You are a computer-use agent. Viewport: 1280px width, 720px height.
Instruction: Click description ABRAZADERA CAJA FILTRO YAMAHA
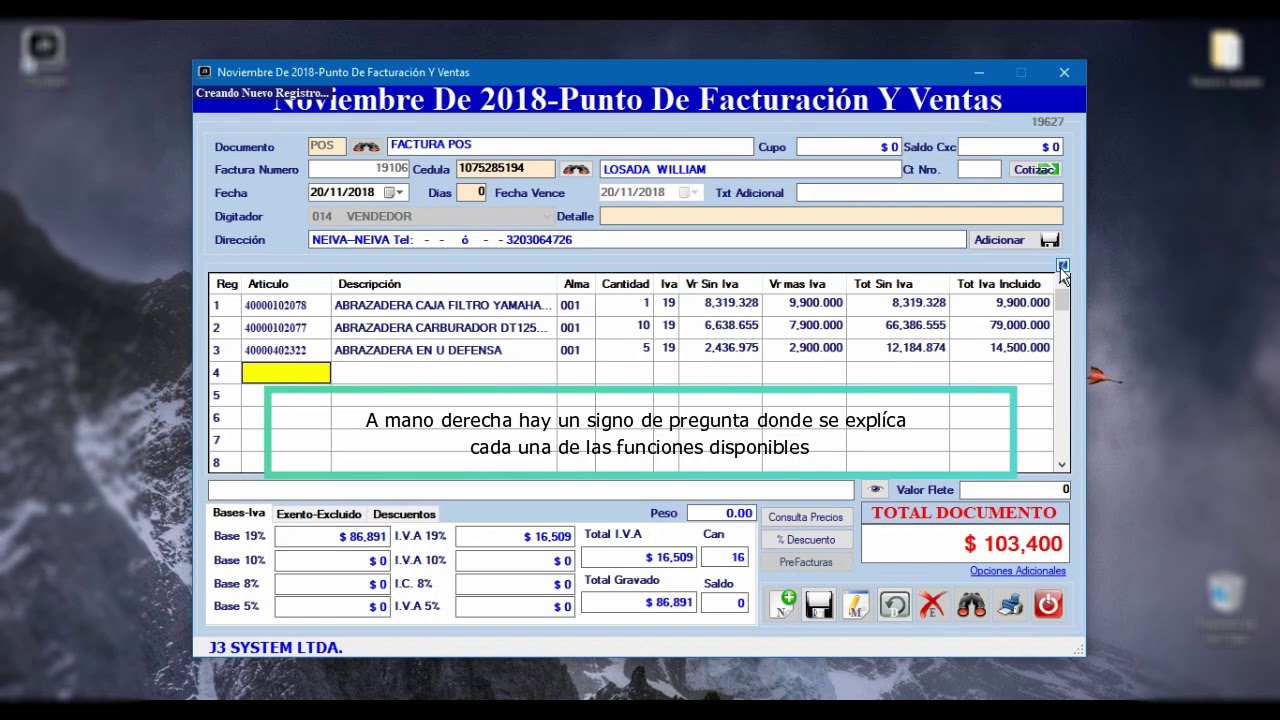coord(443,305)
